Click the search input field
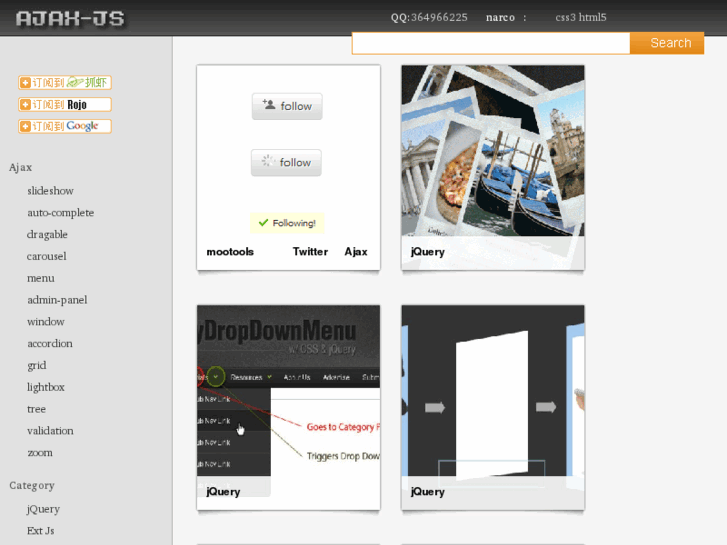 [491, 43]
